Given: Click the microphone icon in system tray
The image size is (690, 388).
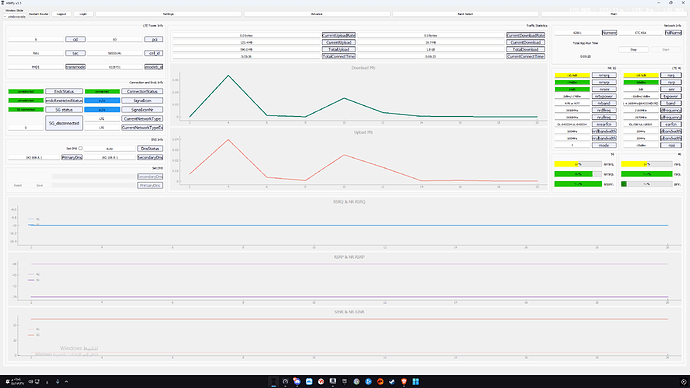Looking at the screenshot, I should tap(57, 381).
